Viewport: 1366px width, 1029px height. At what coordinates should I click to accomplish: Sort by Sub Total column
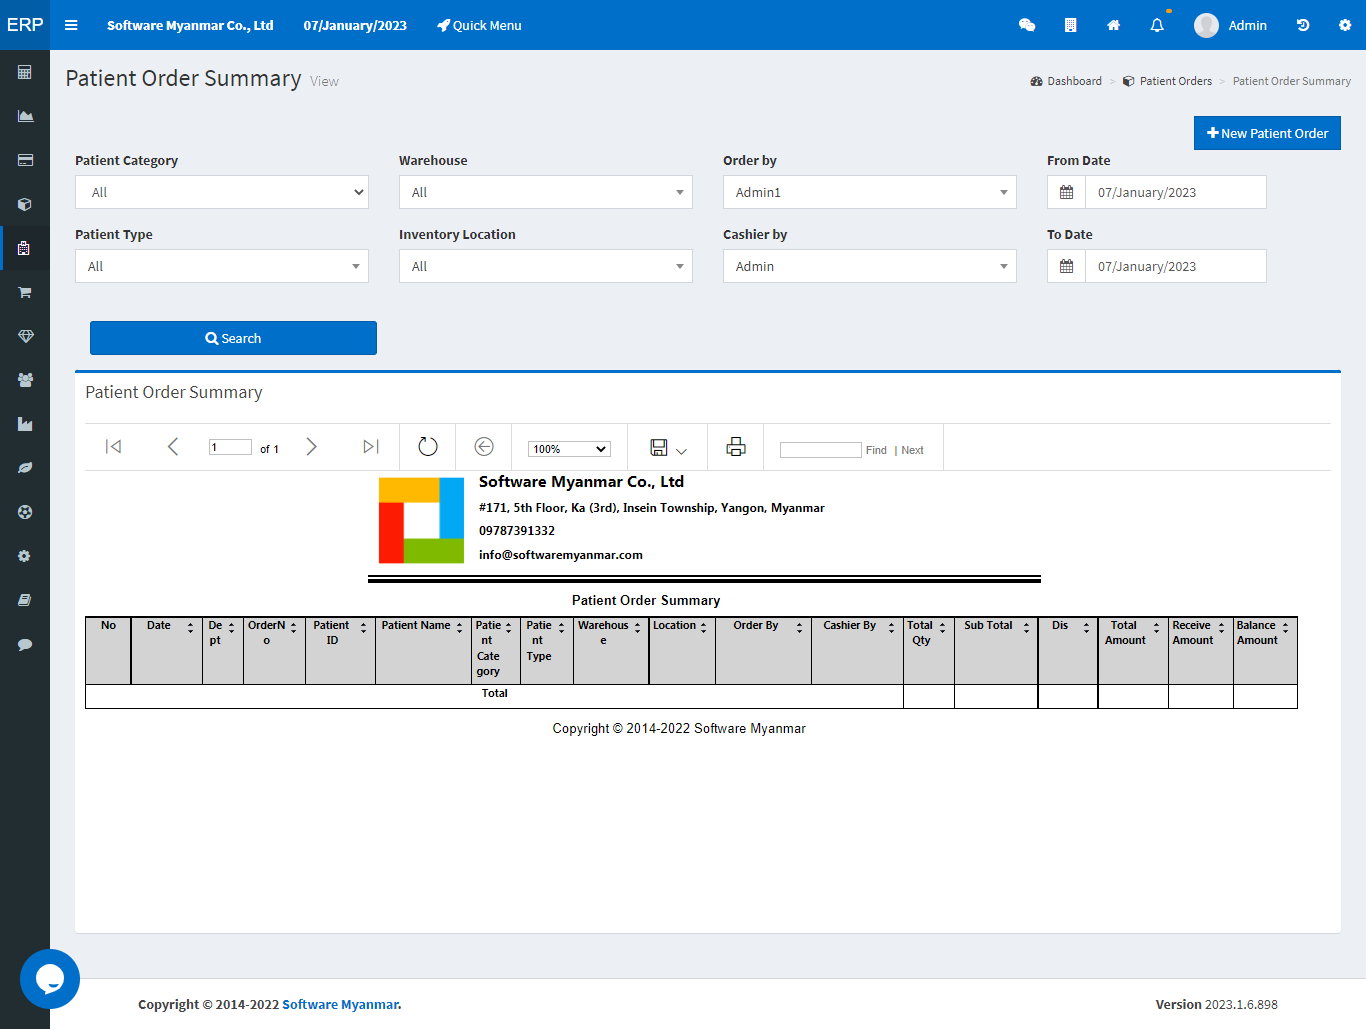click(1026, 628)
